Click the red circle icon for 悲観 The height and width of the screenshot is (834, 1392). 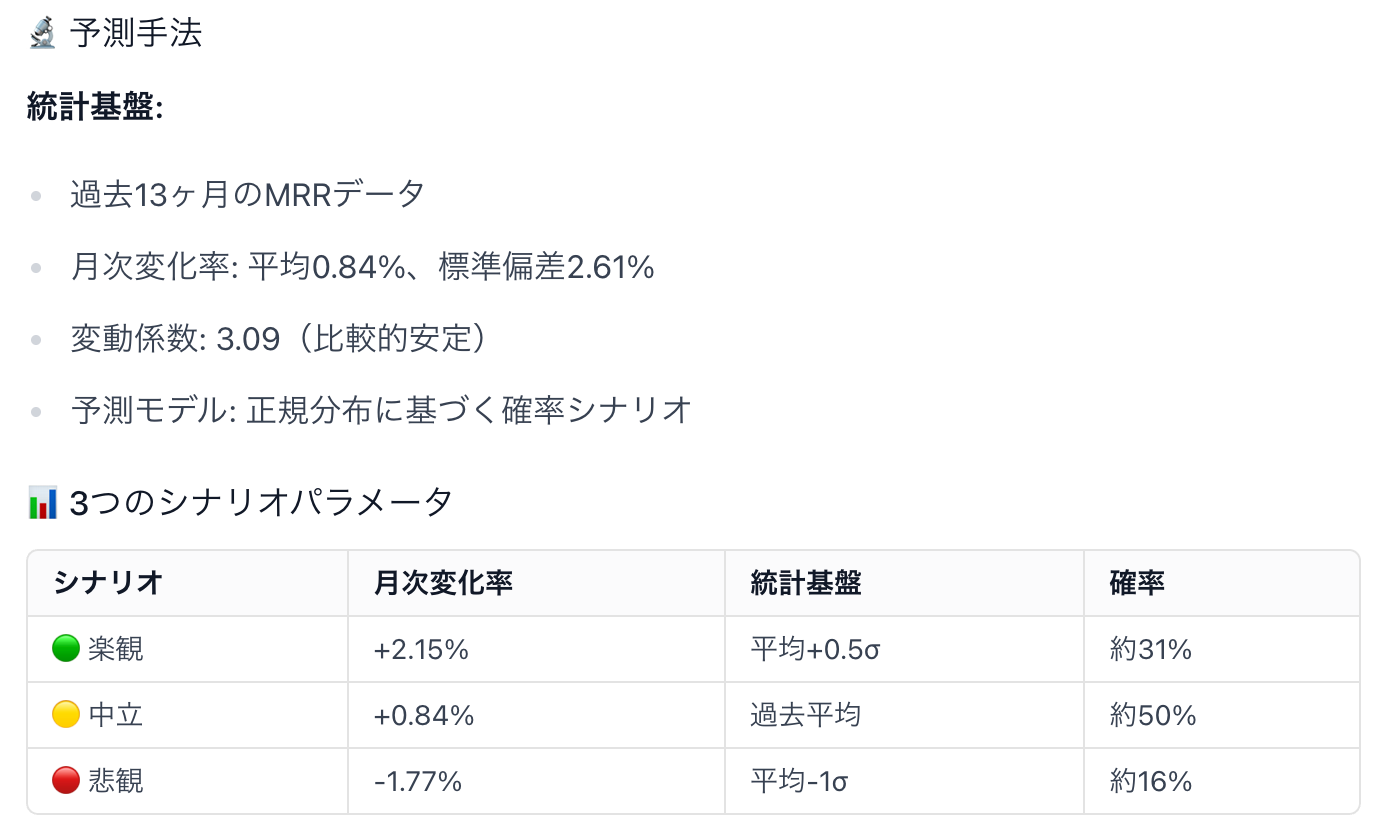tap(65, 780)
